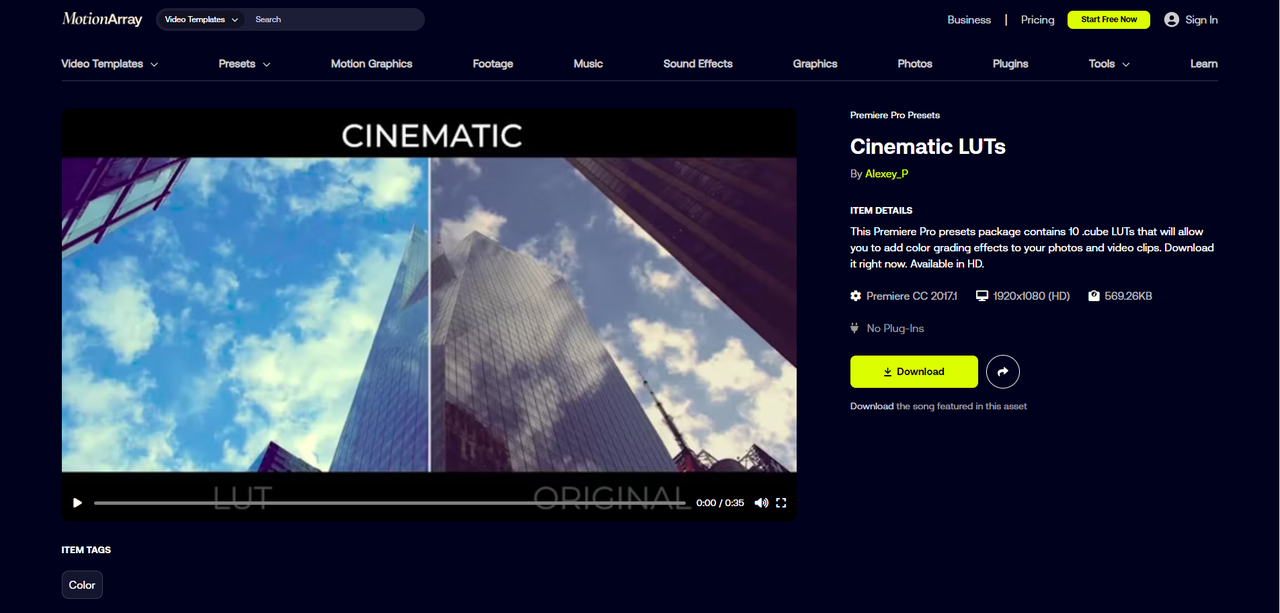The width and height of the screenshot is (1280, 613).
Task: Click the MotionArray logo
Action: [x=102, y=19]
